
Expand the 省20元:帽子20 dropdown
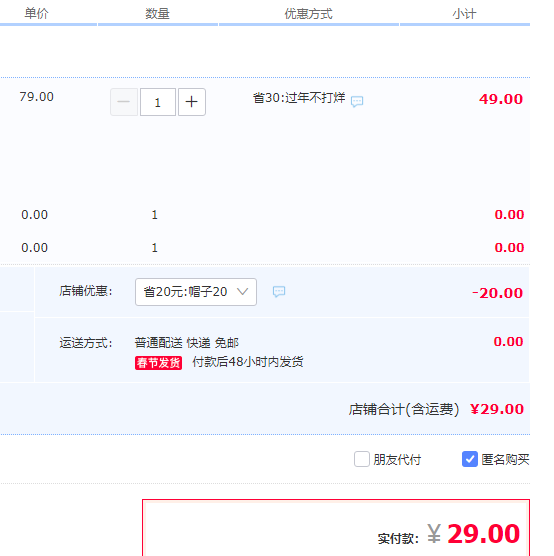[196, 292]
